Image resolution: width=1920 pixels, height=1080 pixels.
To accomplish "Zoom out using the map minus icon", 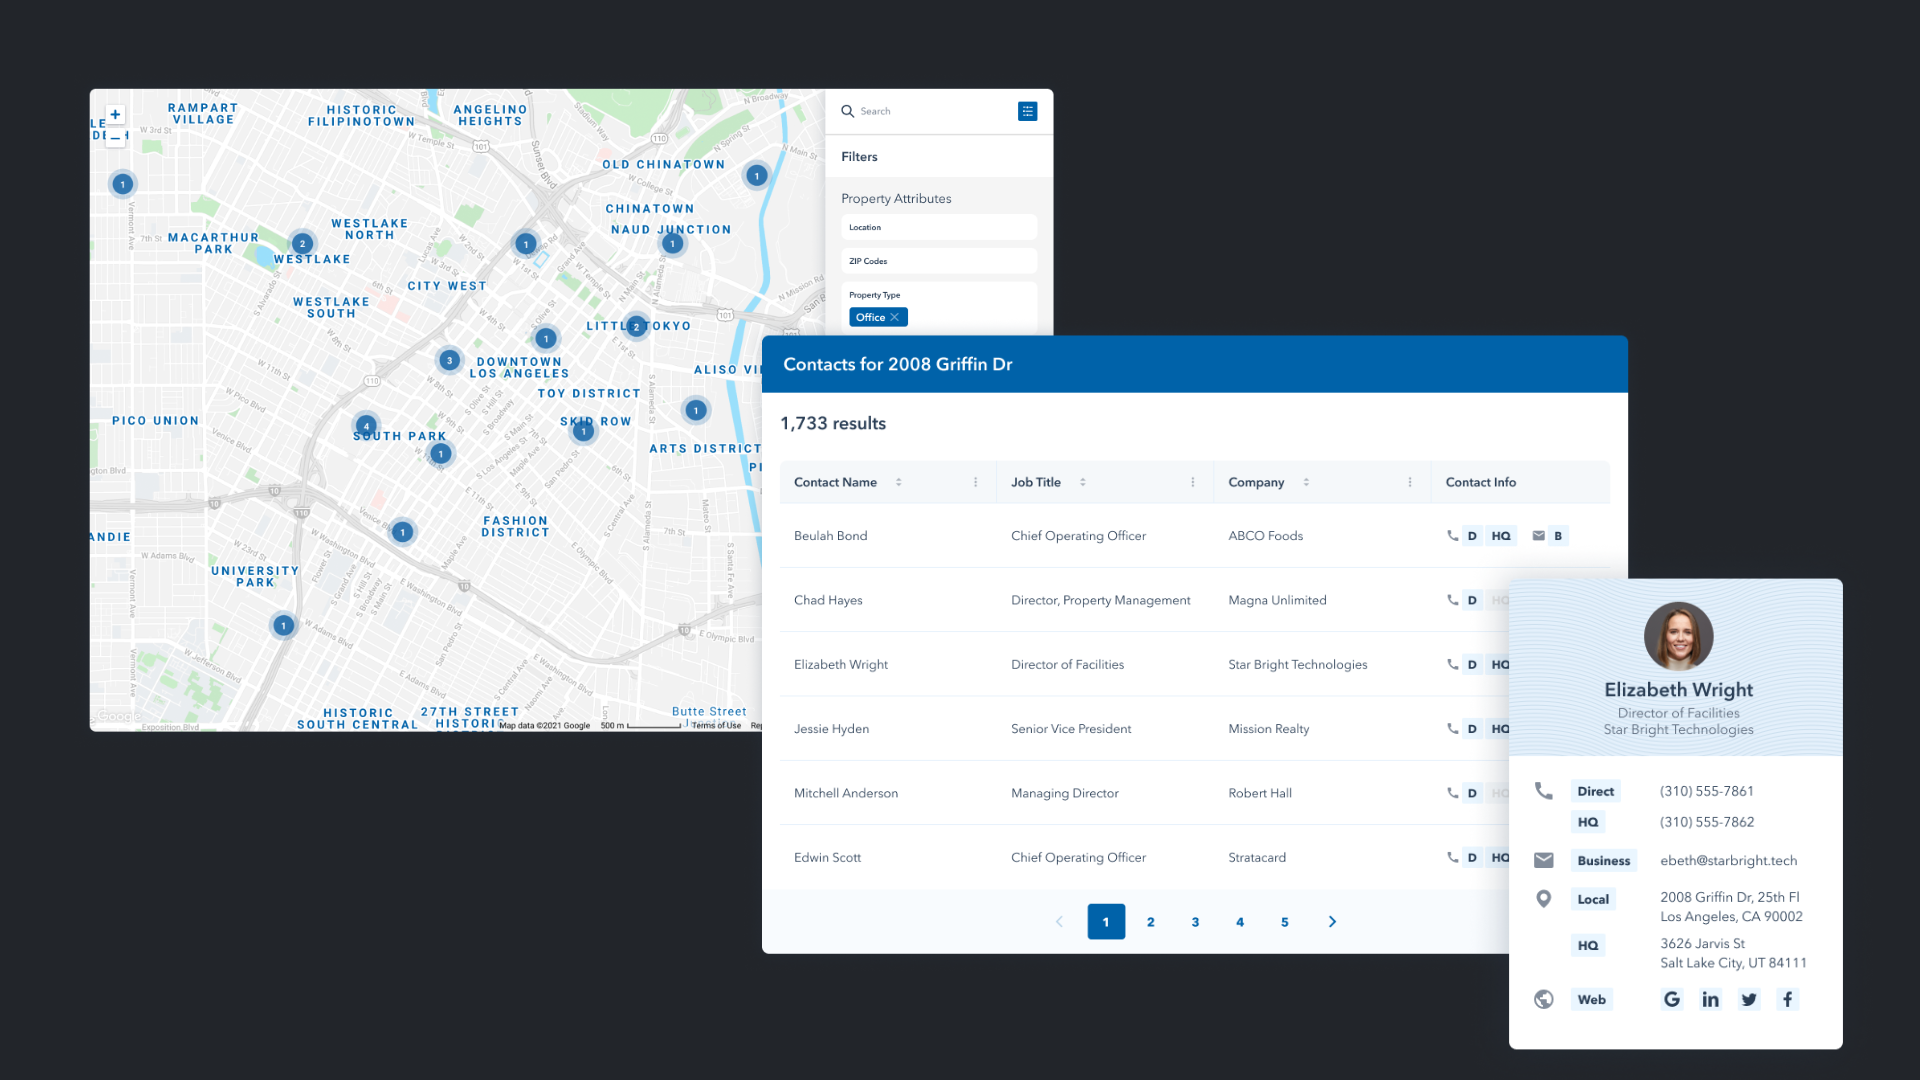I will click(115, 137).
